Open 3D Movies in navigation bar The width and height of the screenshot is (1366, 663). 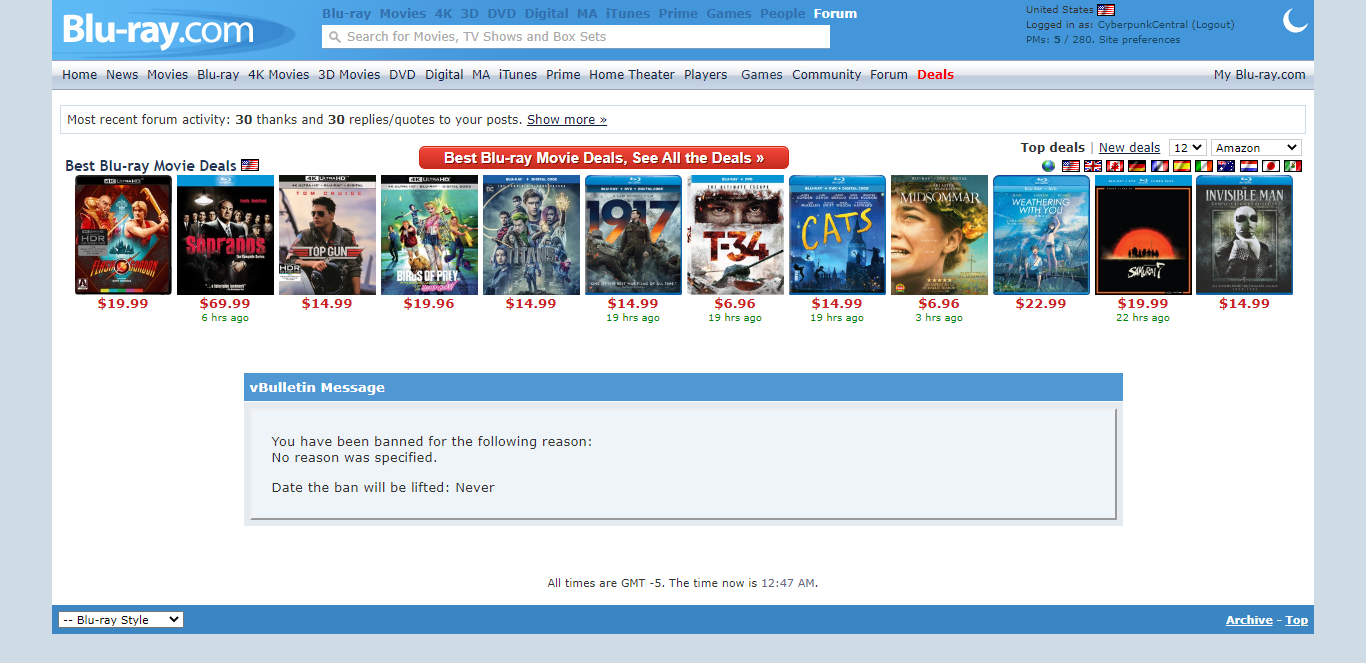[349, 75]
